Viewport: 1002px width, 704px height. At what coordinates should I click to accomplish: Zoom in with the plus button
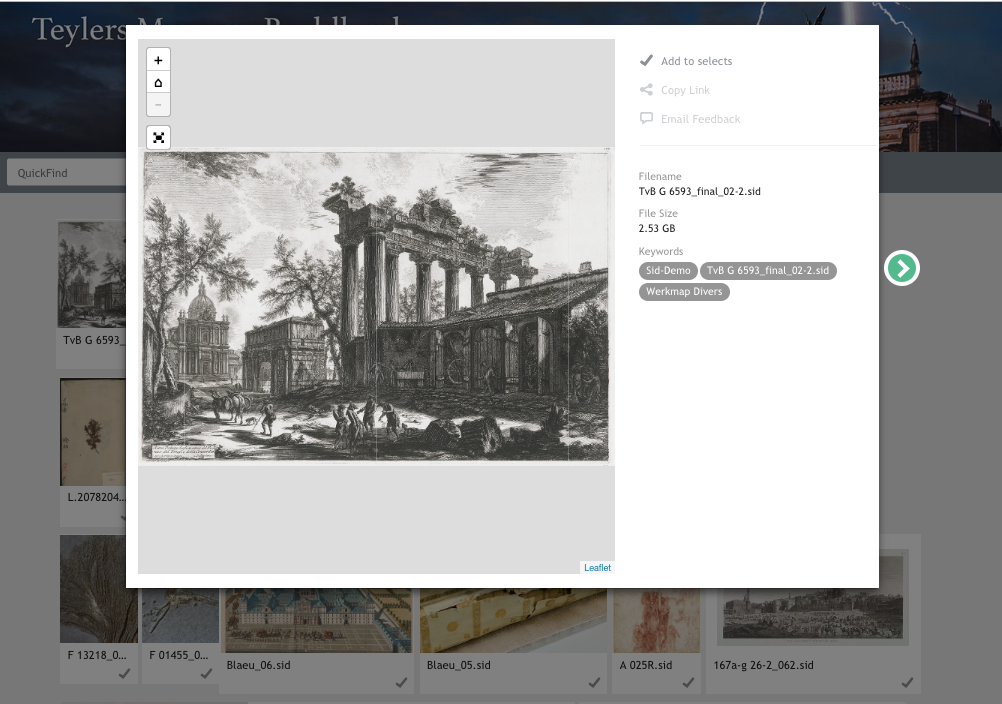click(x=158, y=60)
